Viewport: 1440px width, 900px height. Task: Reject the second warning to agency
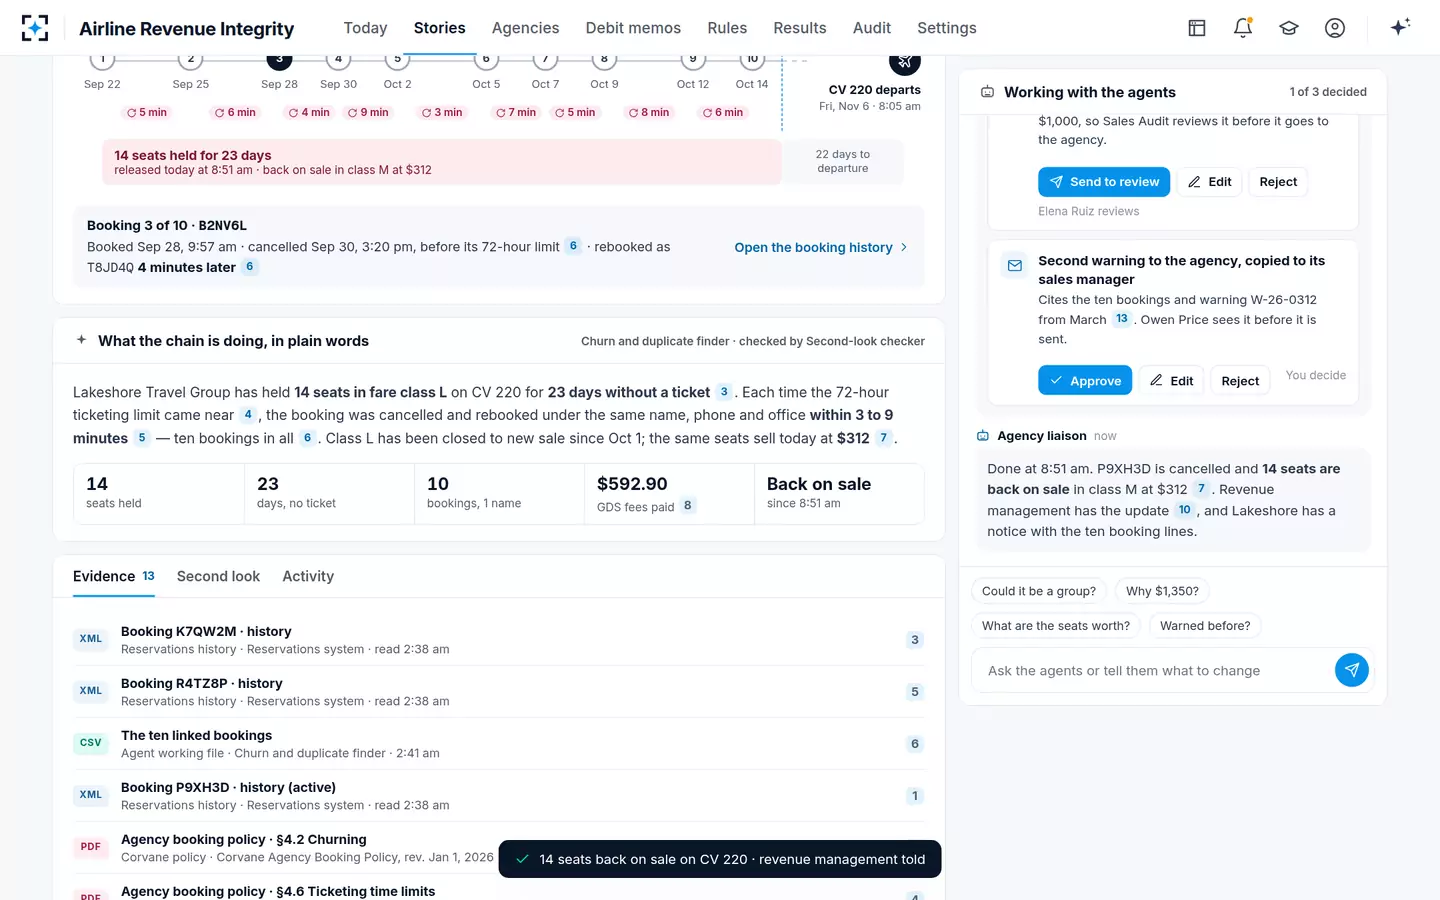1240,381
